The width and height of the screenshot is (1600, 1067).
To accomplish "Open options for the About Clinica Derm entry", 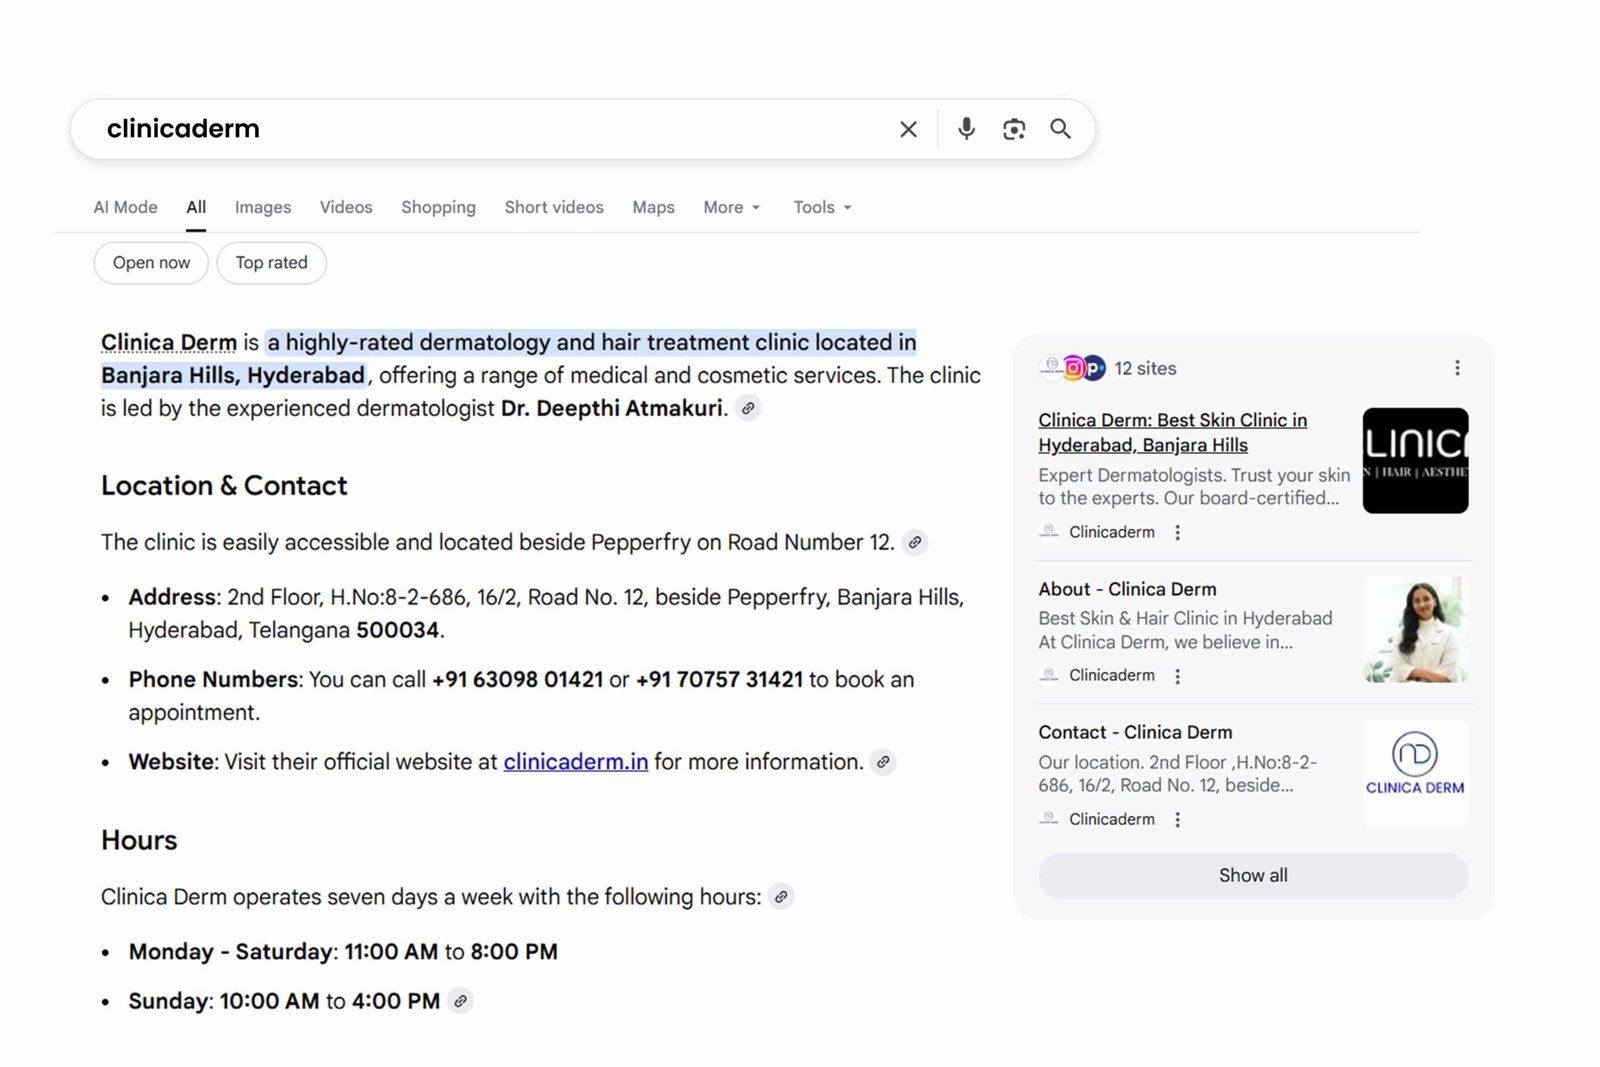I will pyautogui.click(x=1177, y=675).
